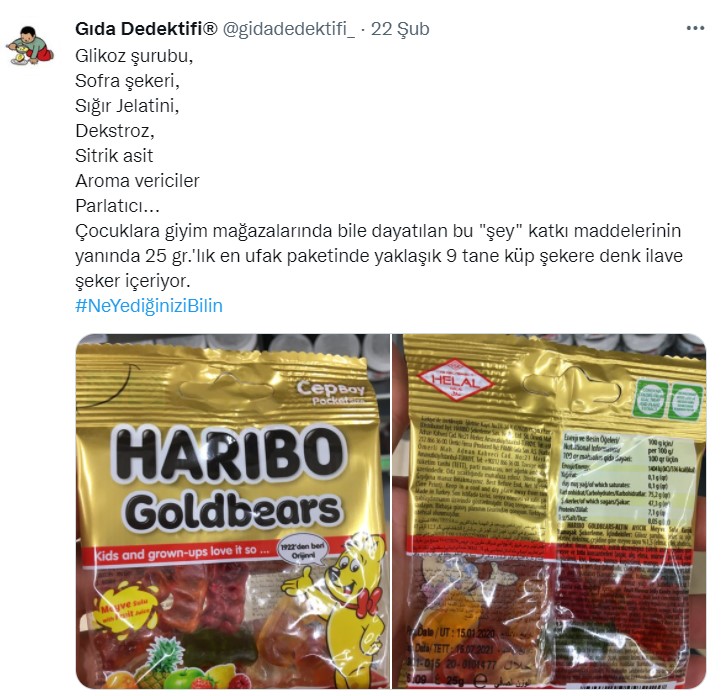This screenshot has width=726, height=696.
Task: Click the black HARIBO logo lettering
Action: tap(230, 452)
